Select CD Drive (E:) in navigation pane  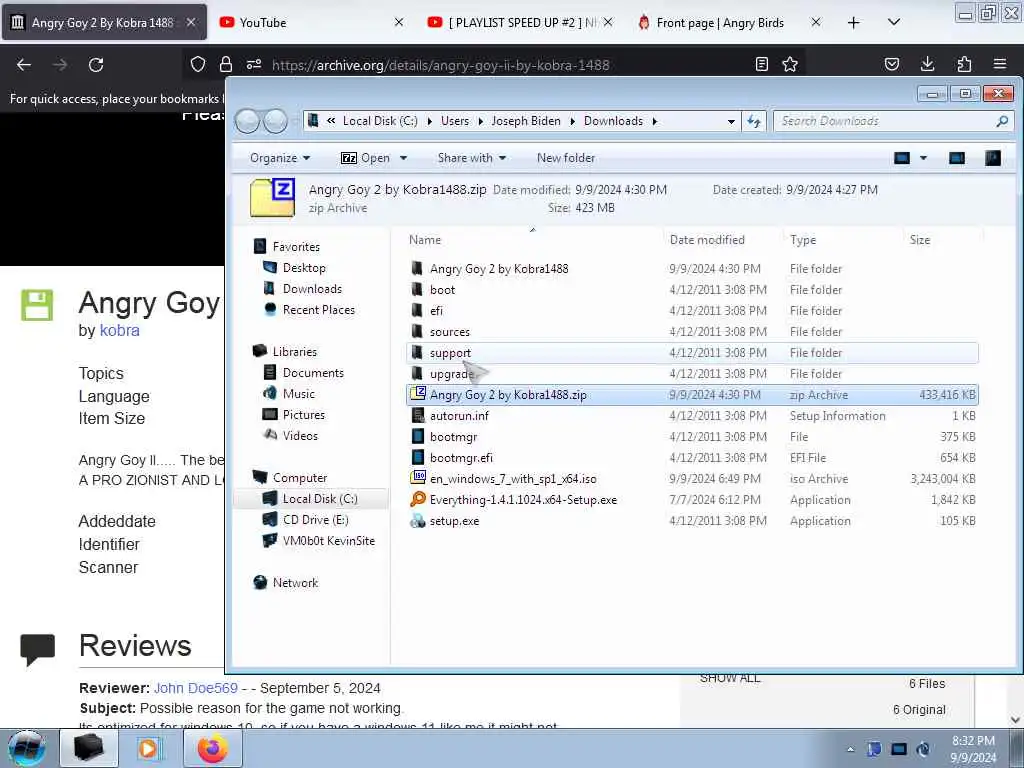[x=315, y=520]
